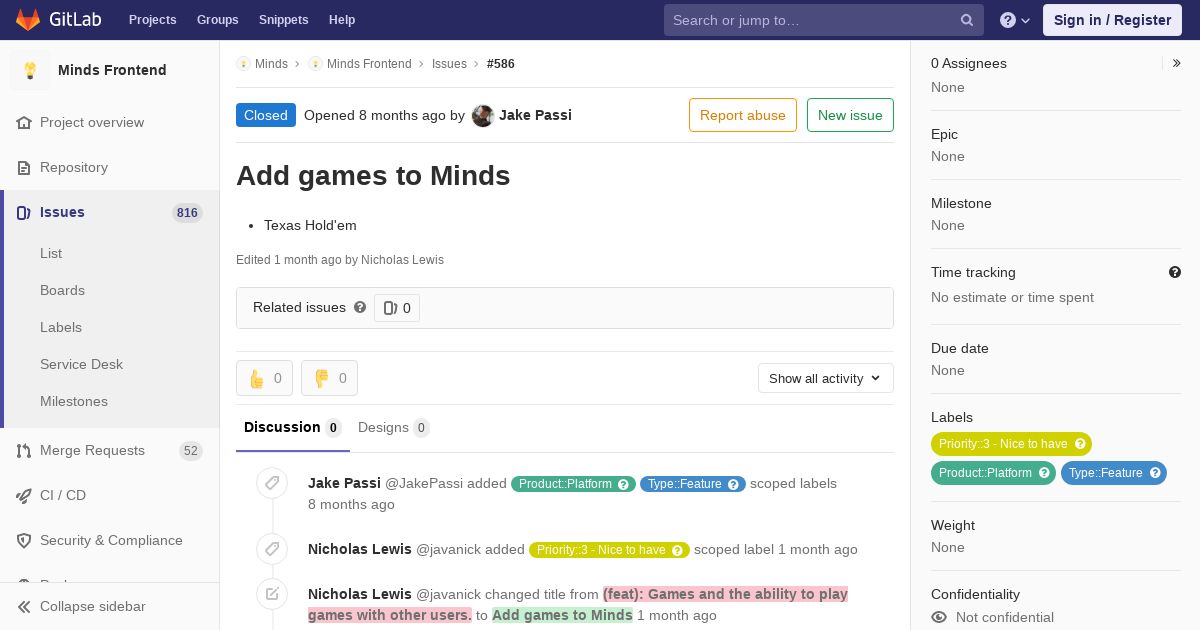Open the Show all activity dropdown
The image size is (1200, 630).
(826, 378)
